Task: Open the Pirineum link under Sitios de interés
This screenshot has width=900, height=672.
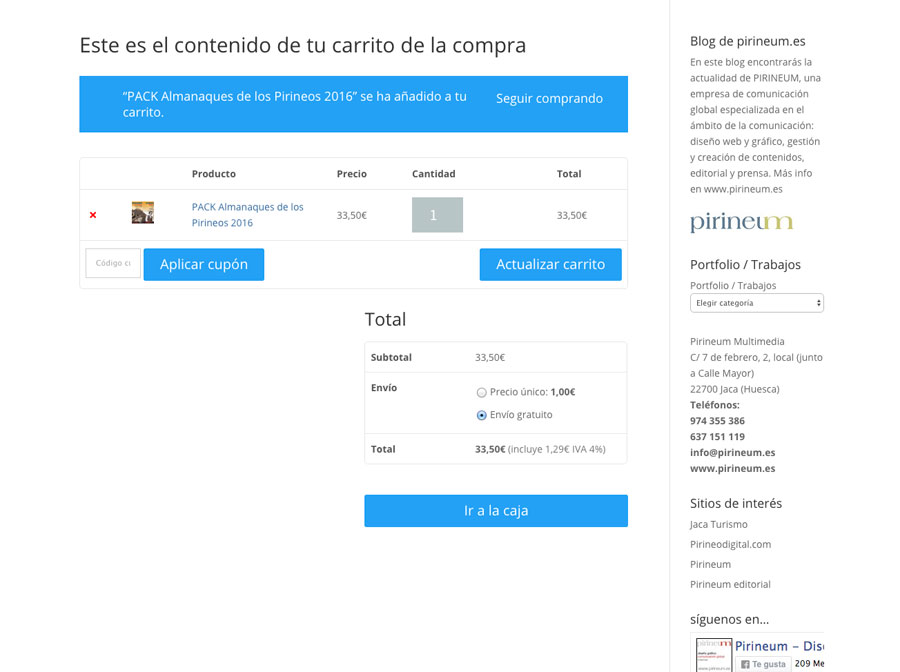Action: tap(711, 565)
